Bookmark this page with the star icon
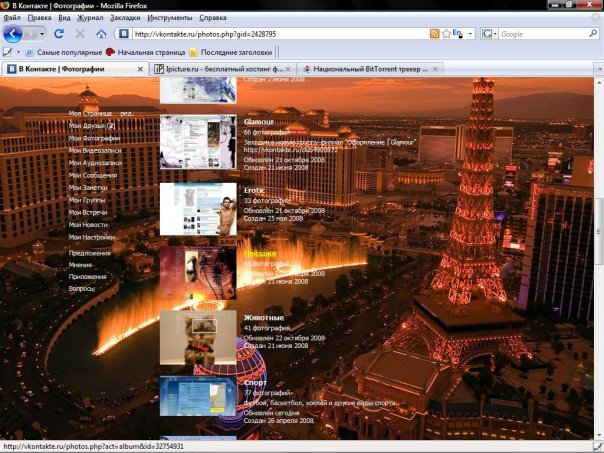 click(x=446, y=34)
